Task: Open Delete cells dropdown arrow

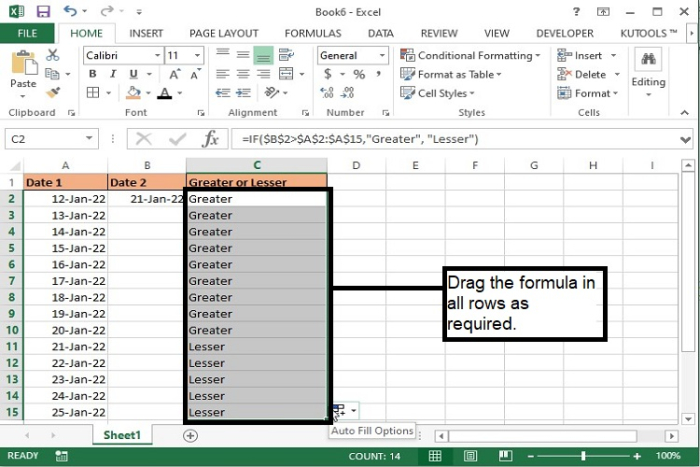Action: pos(617,74)
